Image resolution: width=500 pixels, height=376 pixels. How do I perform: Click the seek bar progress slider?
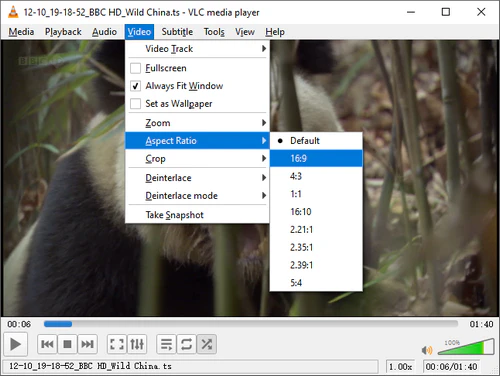pyautogui.click(x=251, y=324)
